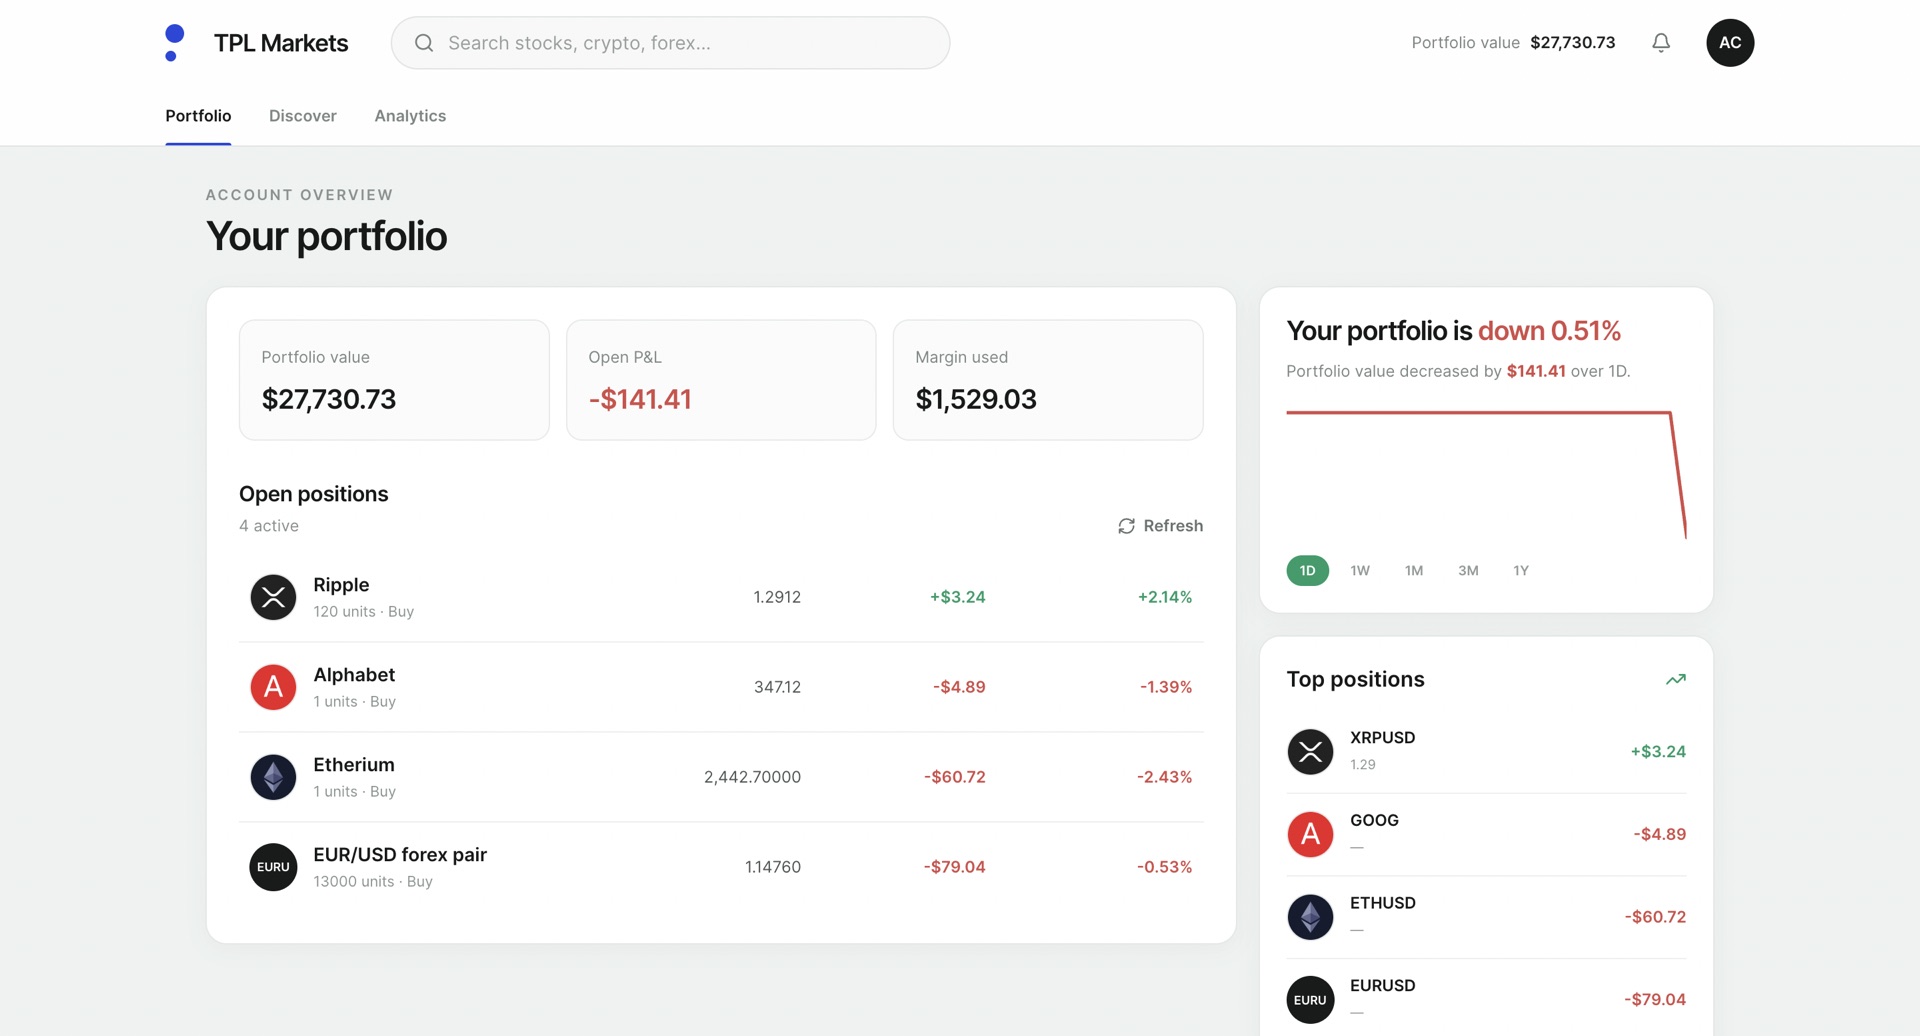The height and width of the screenshot is (1036, 1920).
Task: Click EUR/USD price 1.14760
Action: [x=773, y=867]
